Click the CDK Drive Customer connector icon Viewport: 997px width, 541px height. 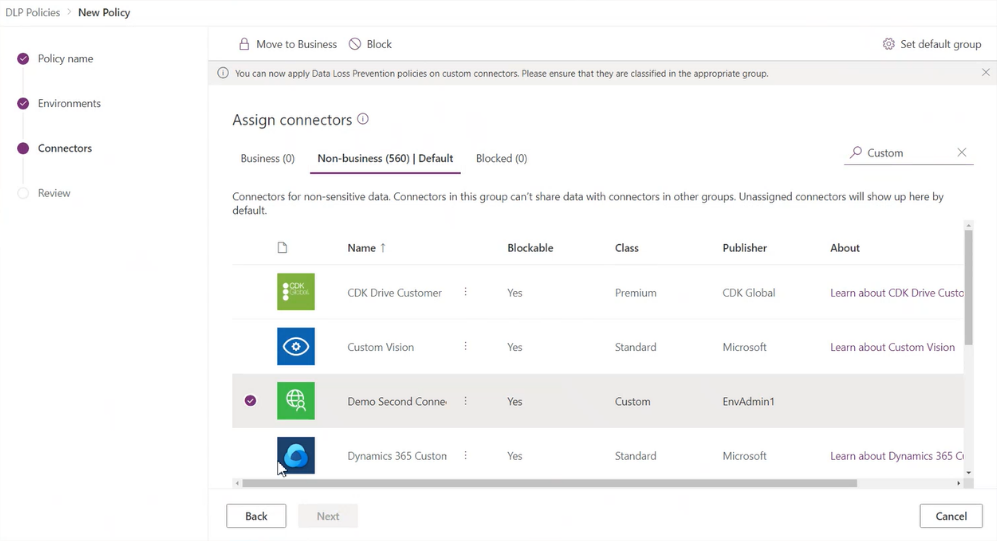pyautogui.click(x=296, y=292)
